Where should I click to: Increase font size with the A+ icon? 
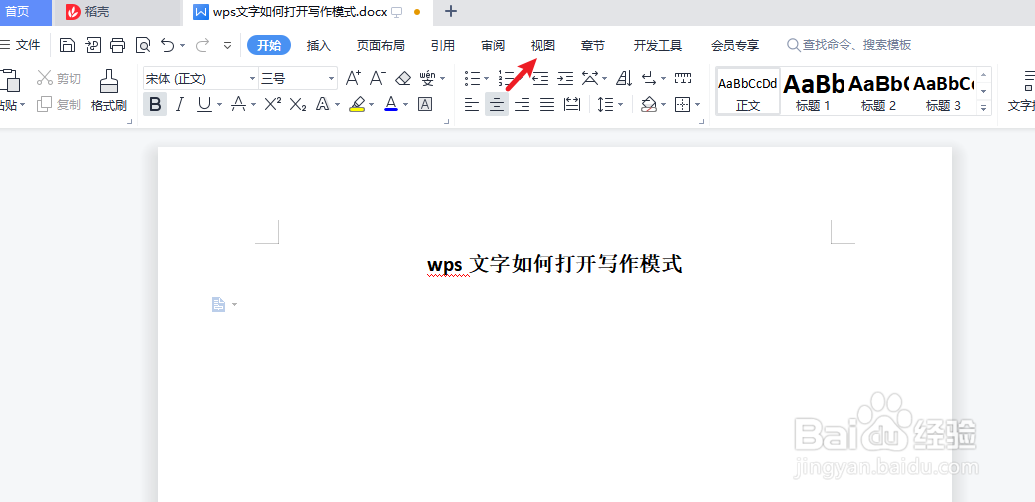pos(354,78)
